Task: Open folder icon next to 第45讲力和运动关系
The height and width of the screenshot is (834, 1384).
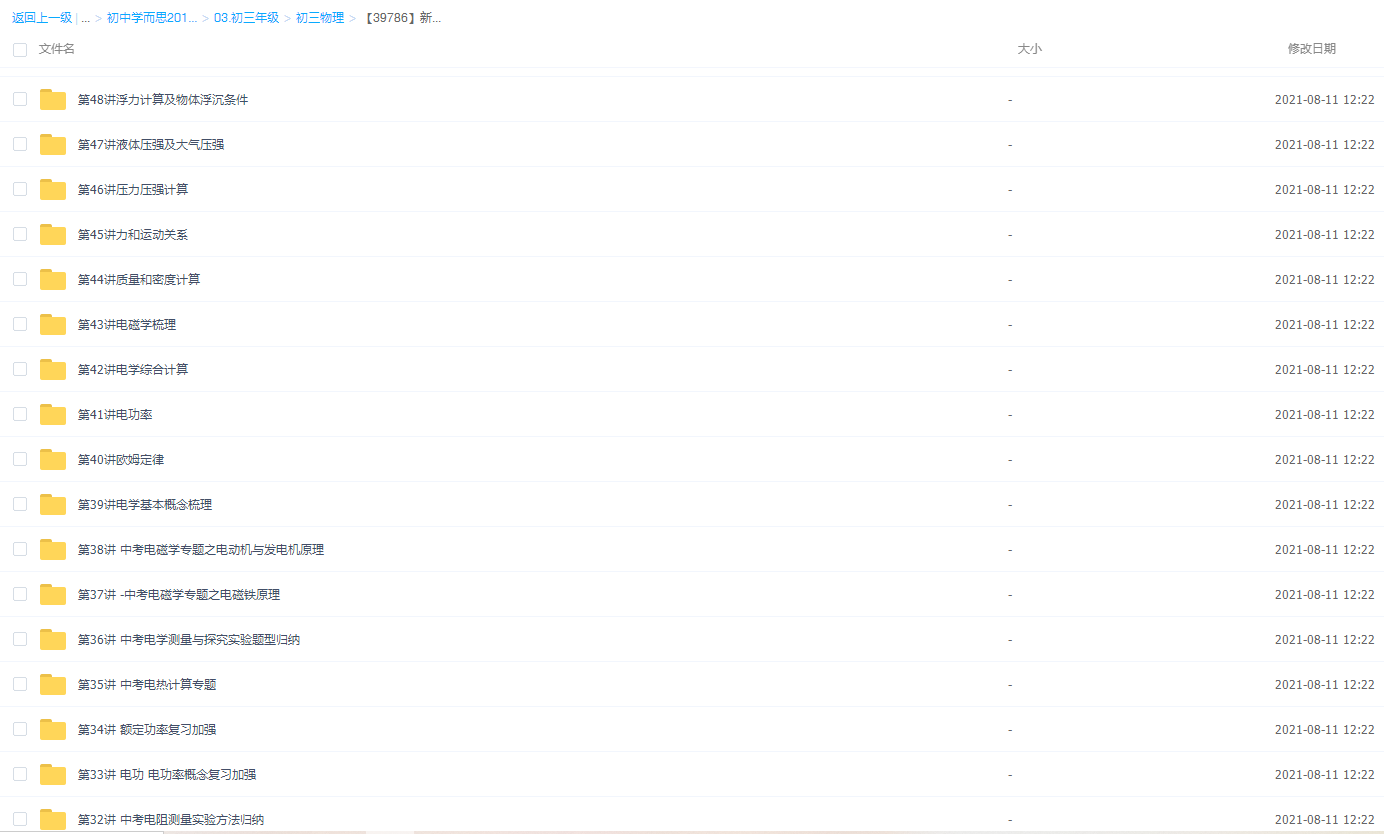Action: pyautogui.click(x=53, y=234)
